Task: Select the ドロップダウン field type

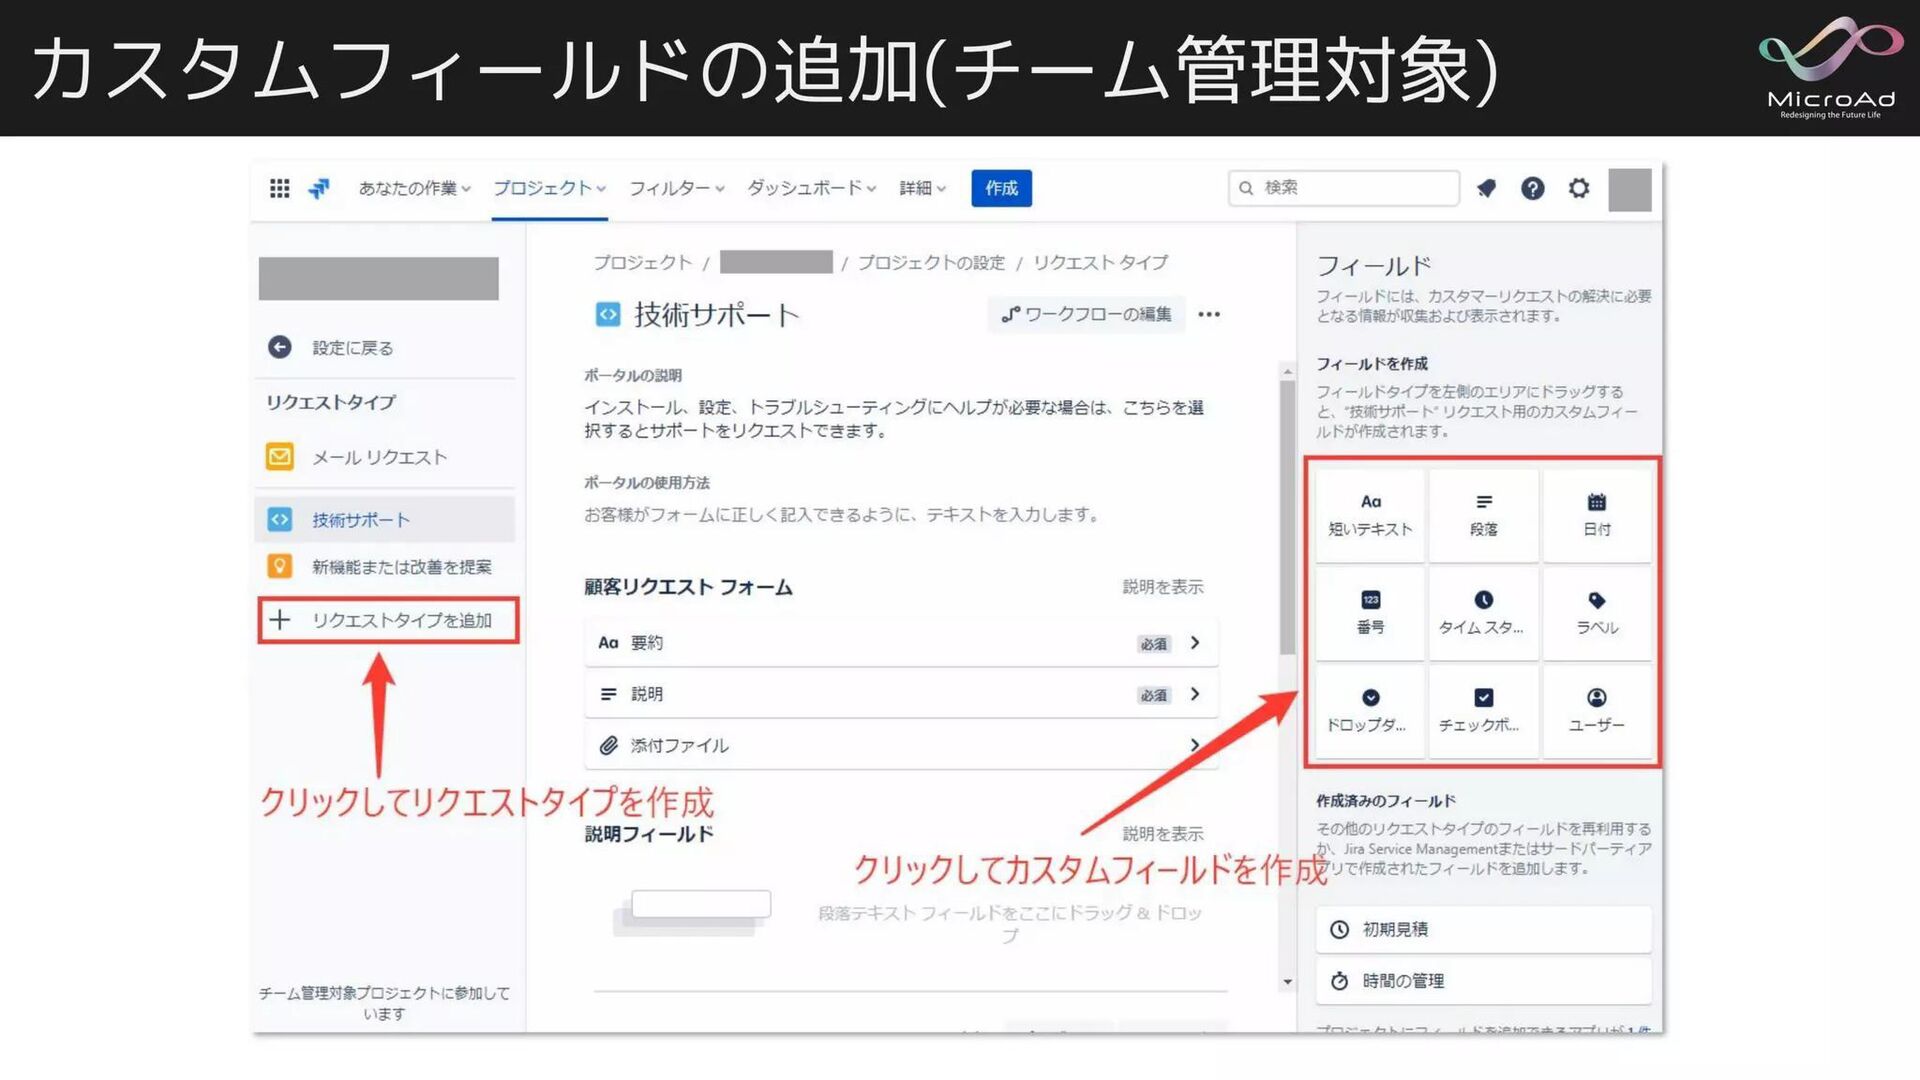Action: coord(1369,710)
